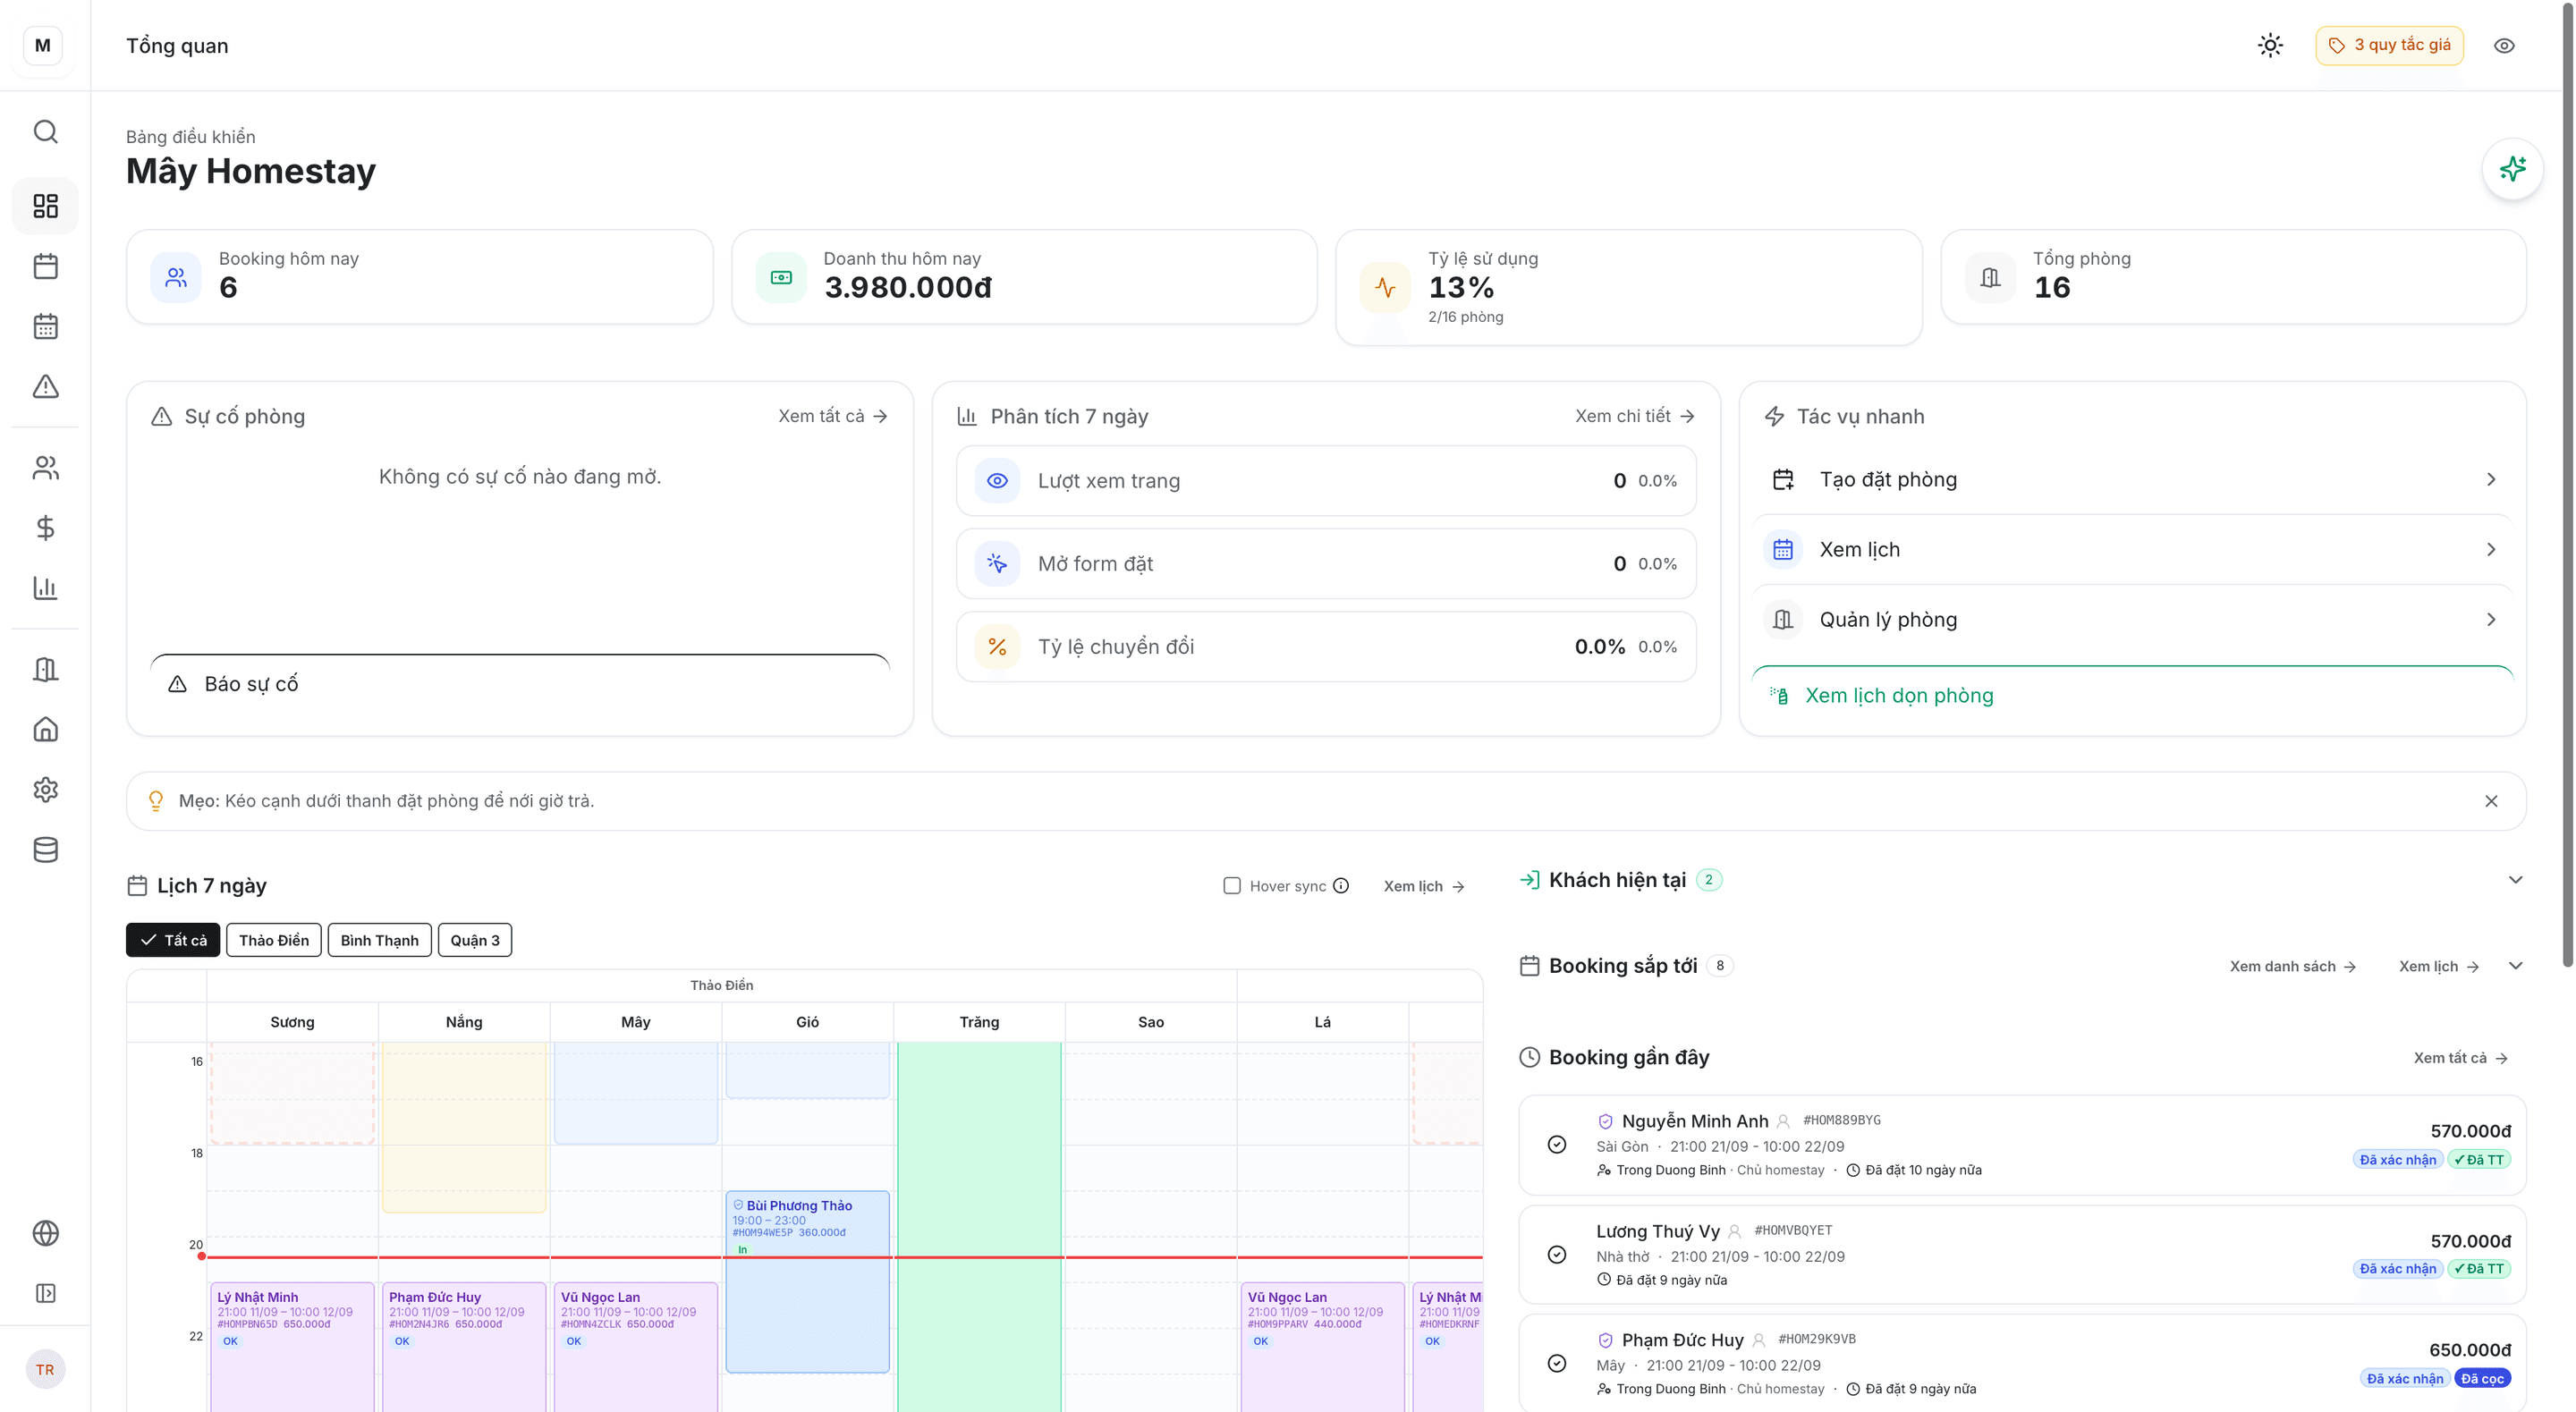This screenshot has width=2576, height=1412.
Task: Open the home icon in sidebar
Action: coord(45,729)
